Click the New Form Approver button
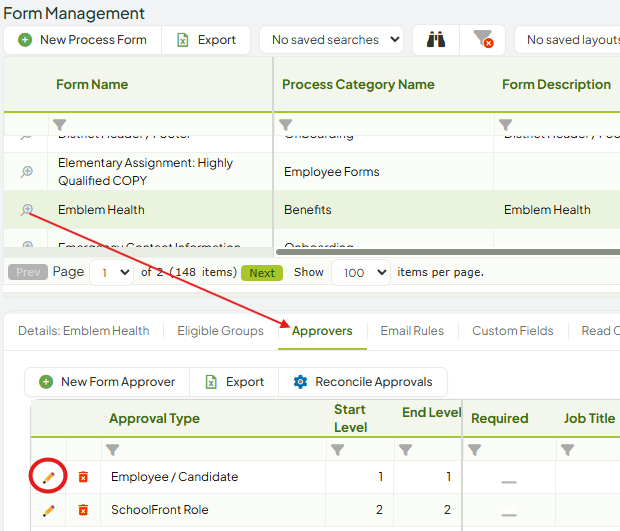The image size is (620, 531). pos(107,382)
